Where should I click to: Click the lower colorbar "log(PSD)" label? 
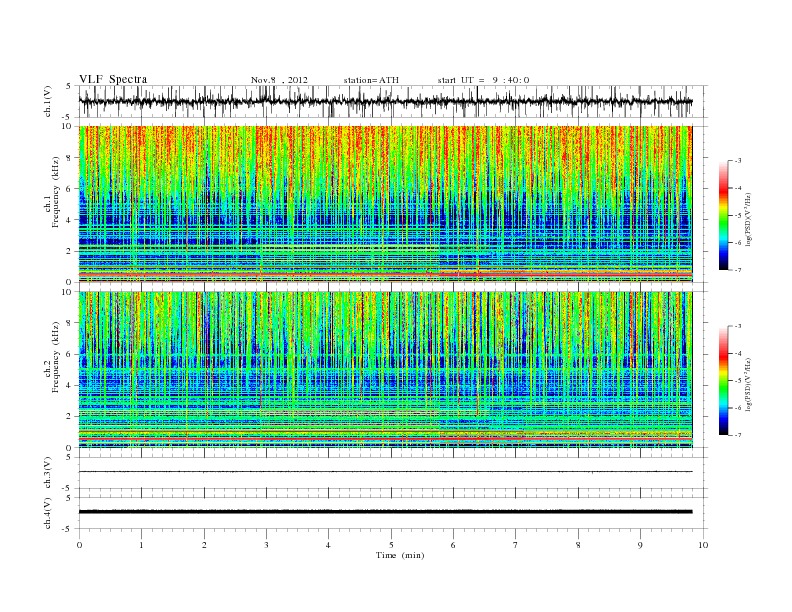(747, 384)
